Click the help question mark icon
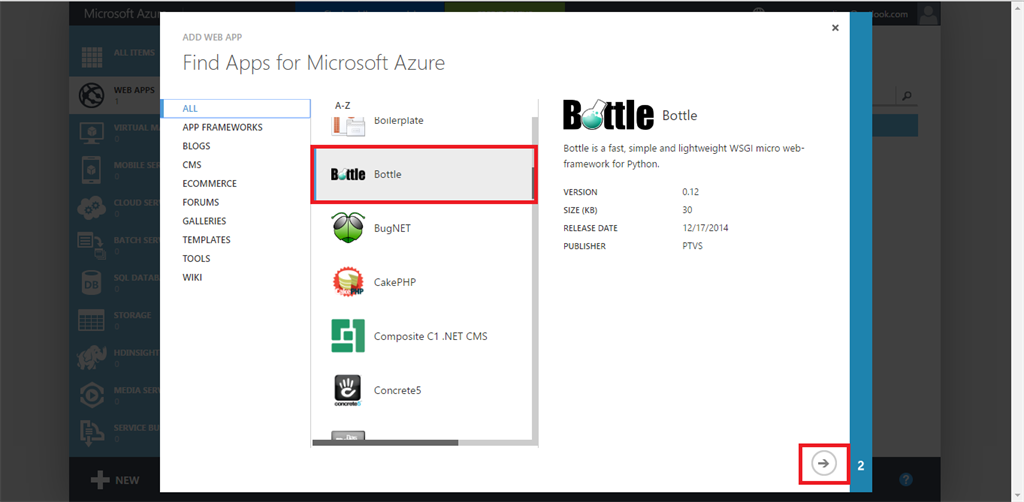The image size is (1024, 502). point(905,480)
